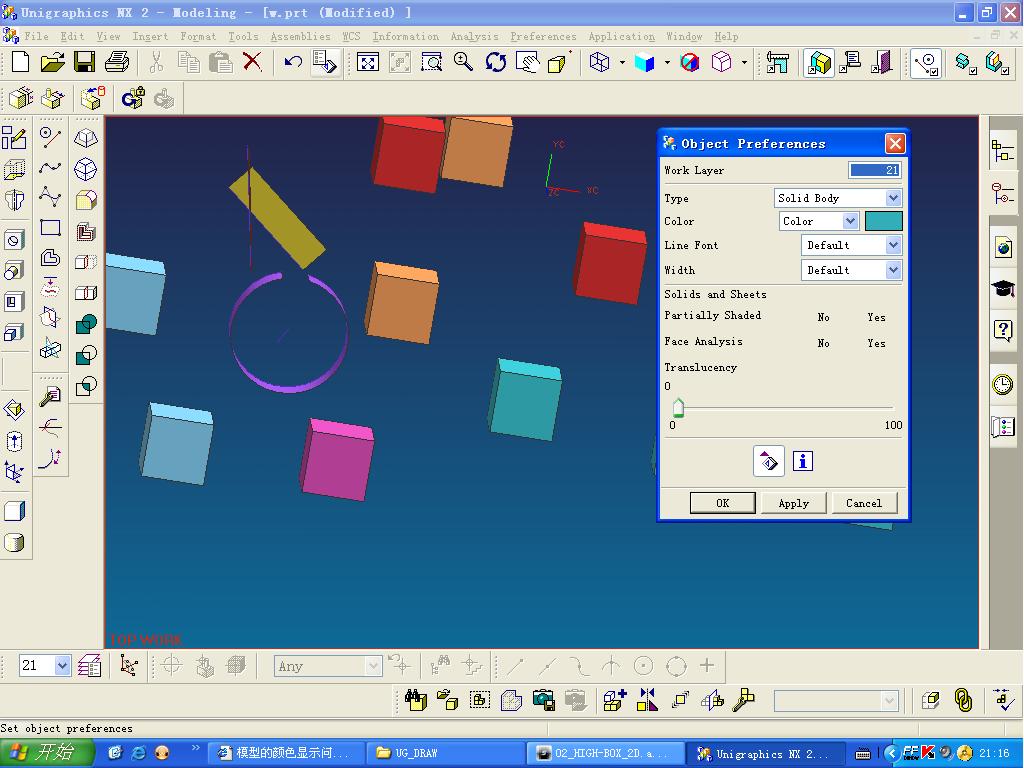
Task: Click the Work Layer input field
Action: click(875, 170)
